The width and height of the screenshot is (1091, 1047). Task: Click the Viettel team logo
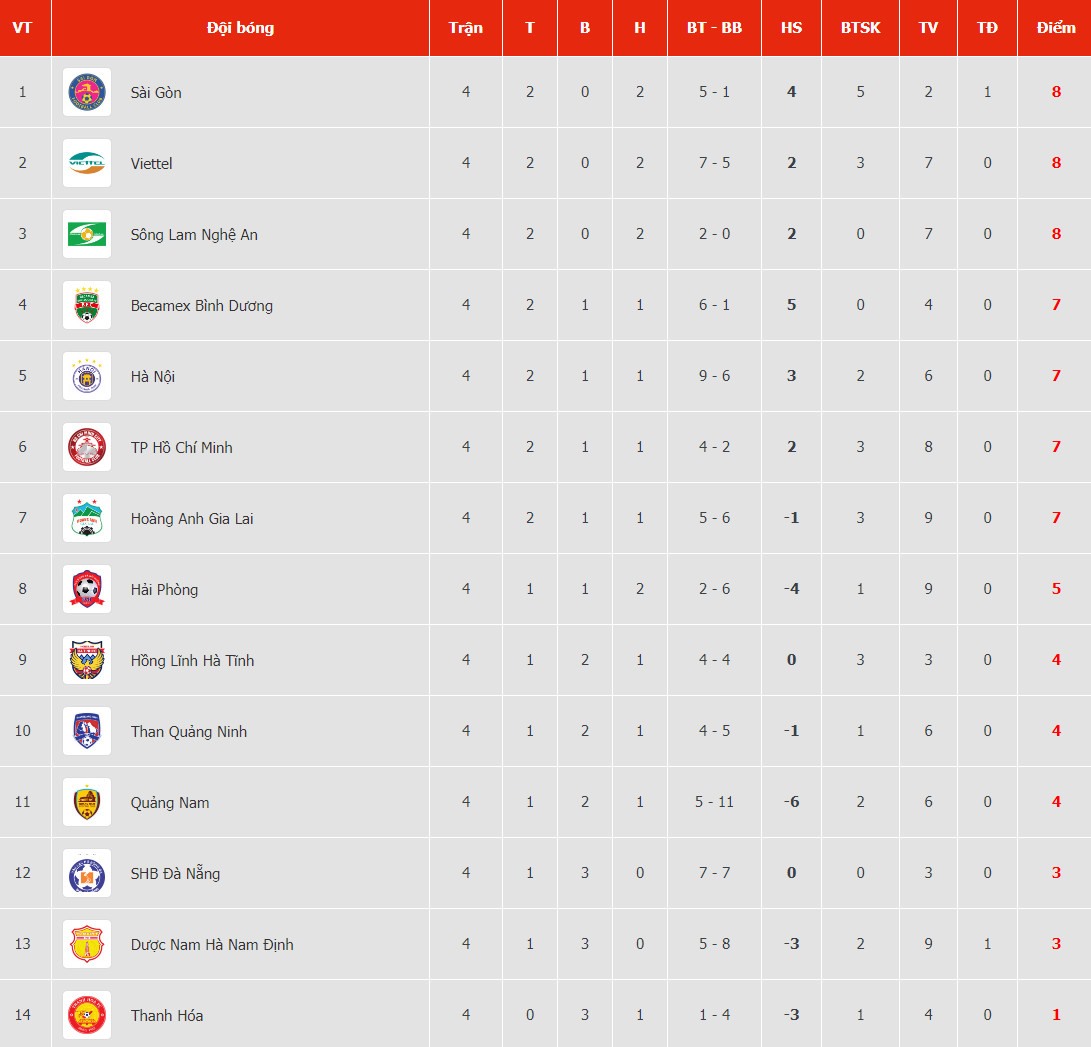coord(87,163)
